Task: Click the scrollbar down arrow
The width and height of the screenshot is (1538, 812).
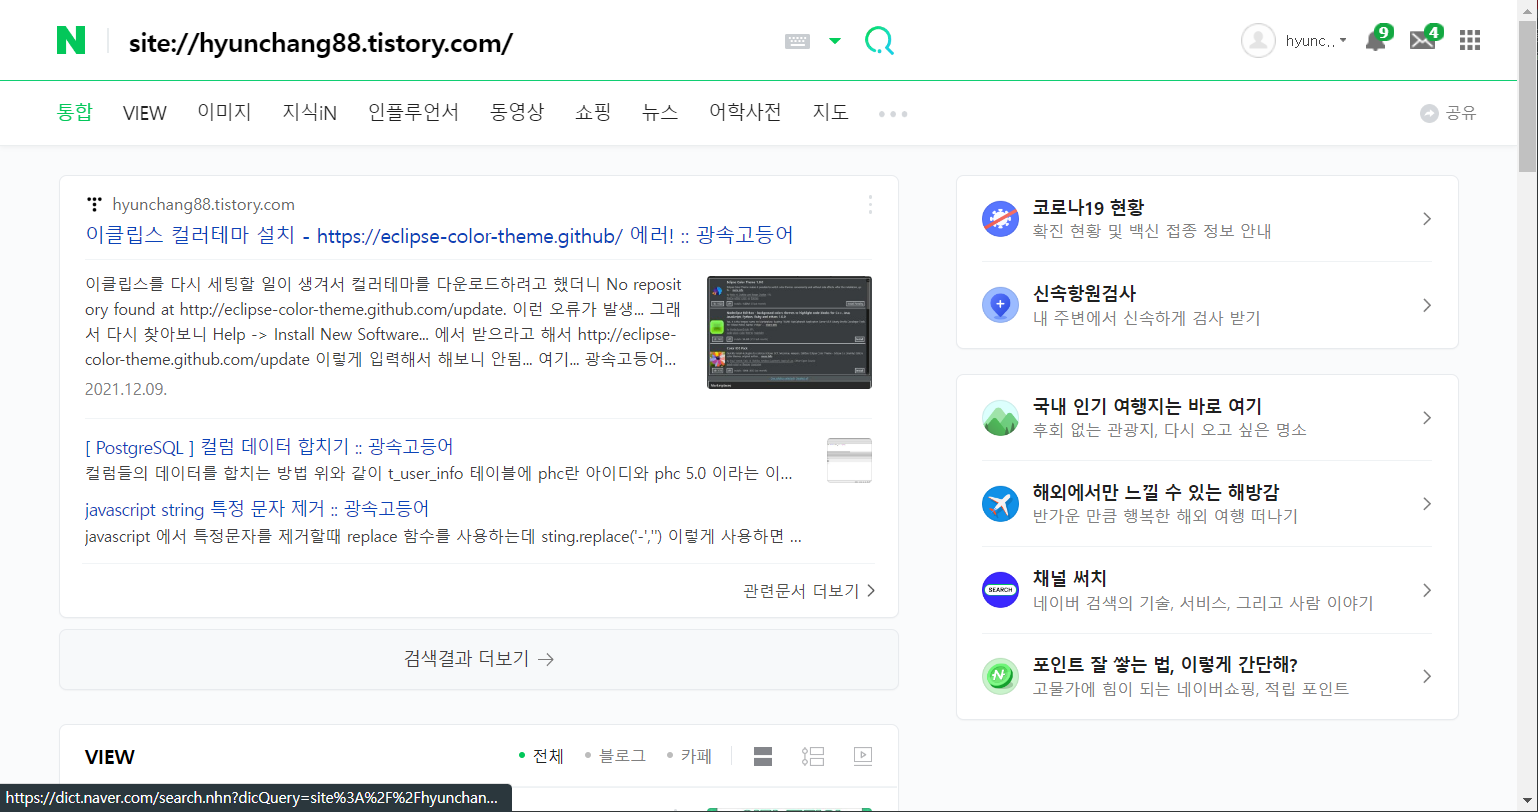Action: (x=1528, y=803)
